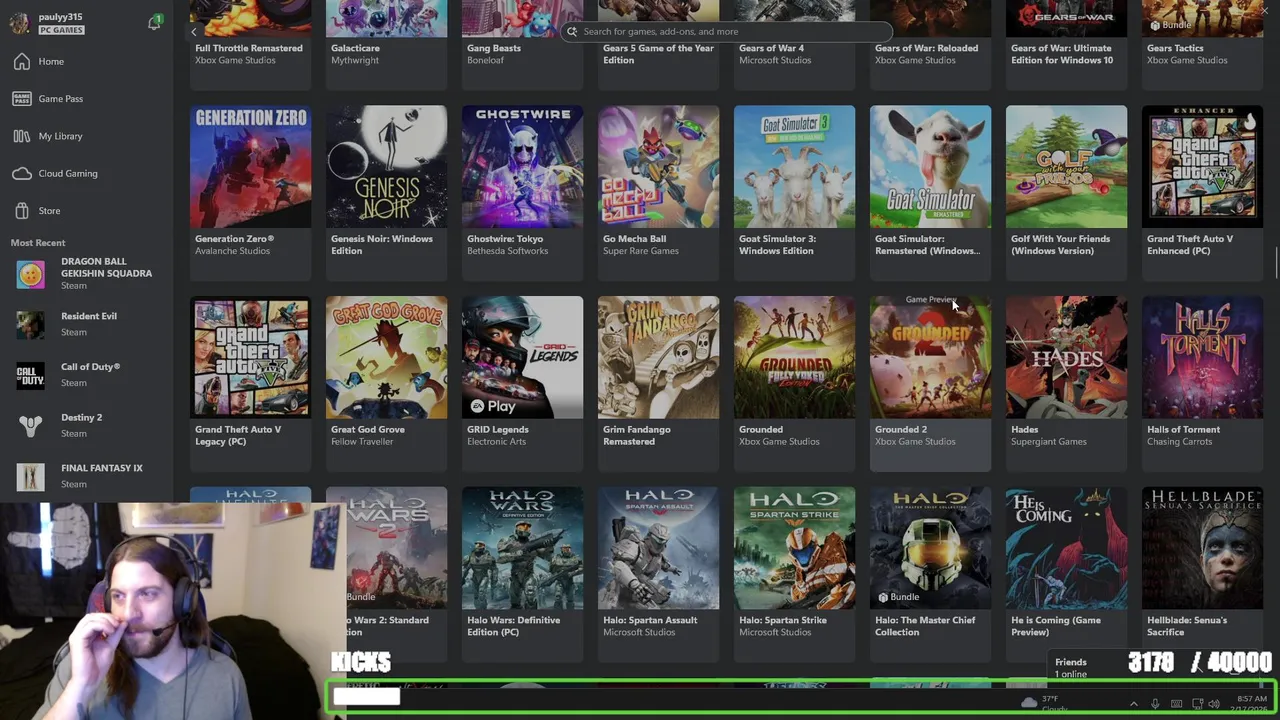The width and height of the screenshot is (1280, 720).
Task: Click the Game Pass icon
Action: (22, 99)
